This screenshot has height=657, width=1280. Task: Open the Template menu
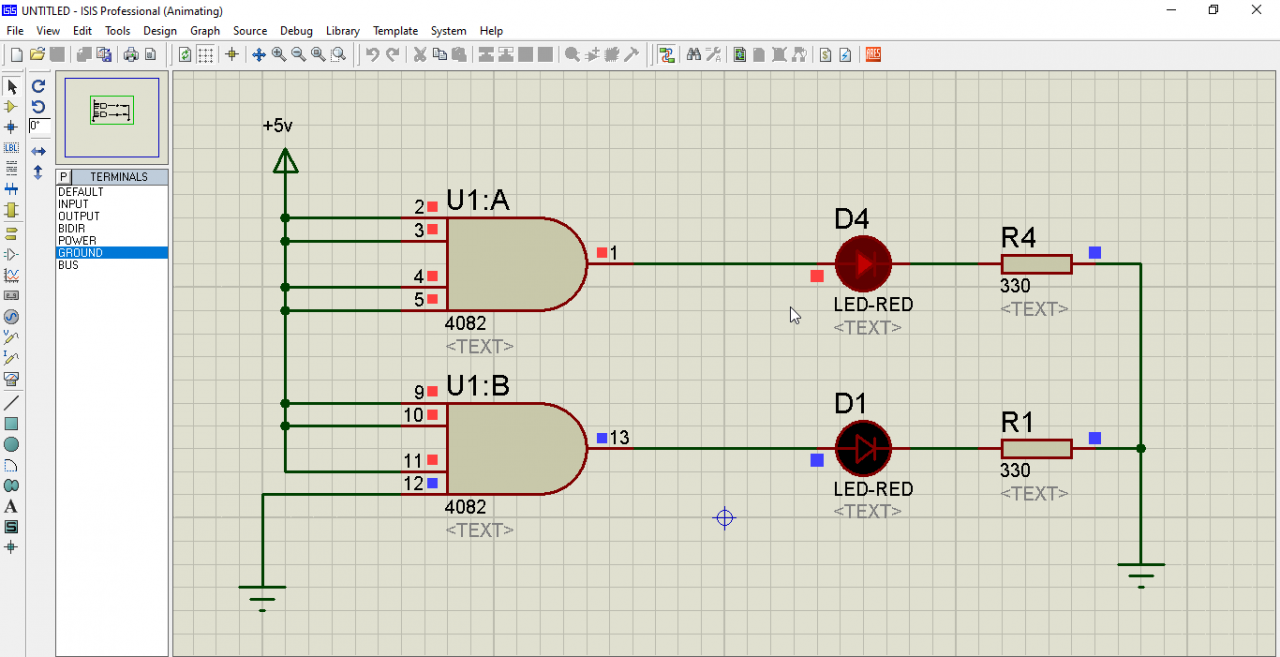click(396, 31)
